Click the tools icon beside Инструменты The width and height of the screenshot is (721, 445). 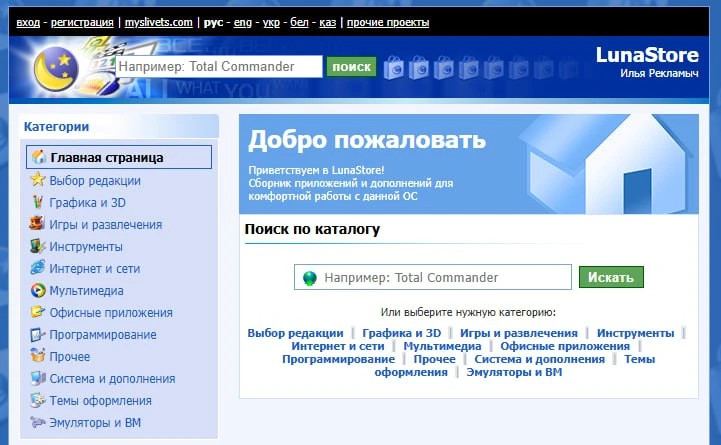coord(37,246)
